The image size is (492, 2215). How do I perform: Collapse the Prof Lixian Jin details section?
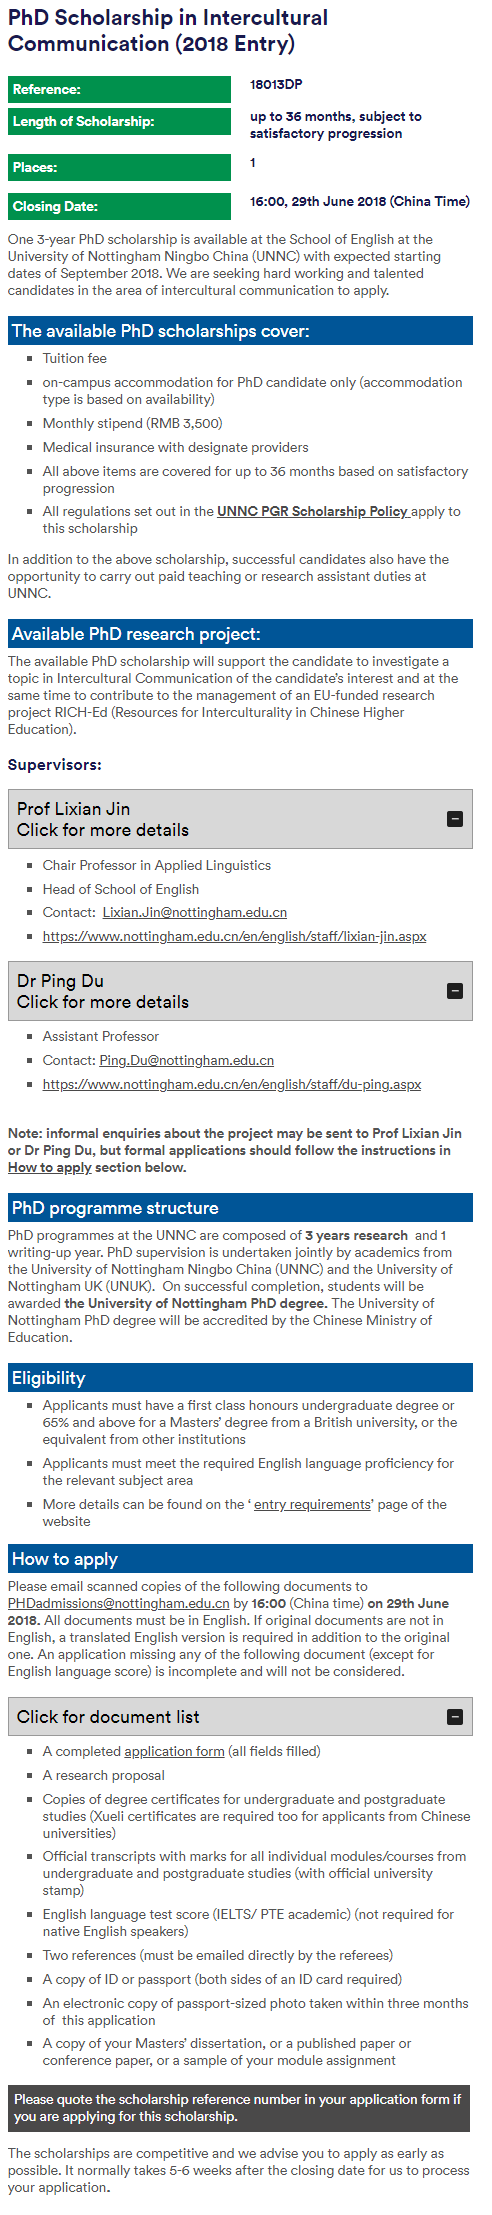240,819
